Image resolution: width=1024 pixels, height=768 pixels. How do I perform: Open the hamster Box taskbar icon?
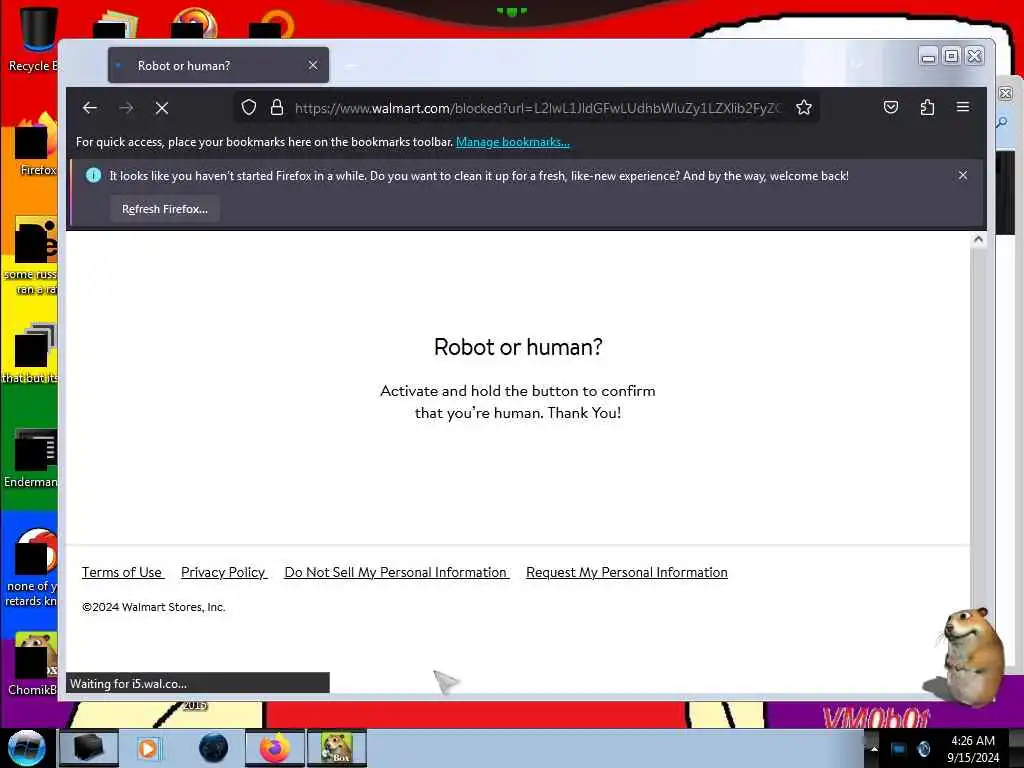[x=337, y=748]
